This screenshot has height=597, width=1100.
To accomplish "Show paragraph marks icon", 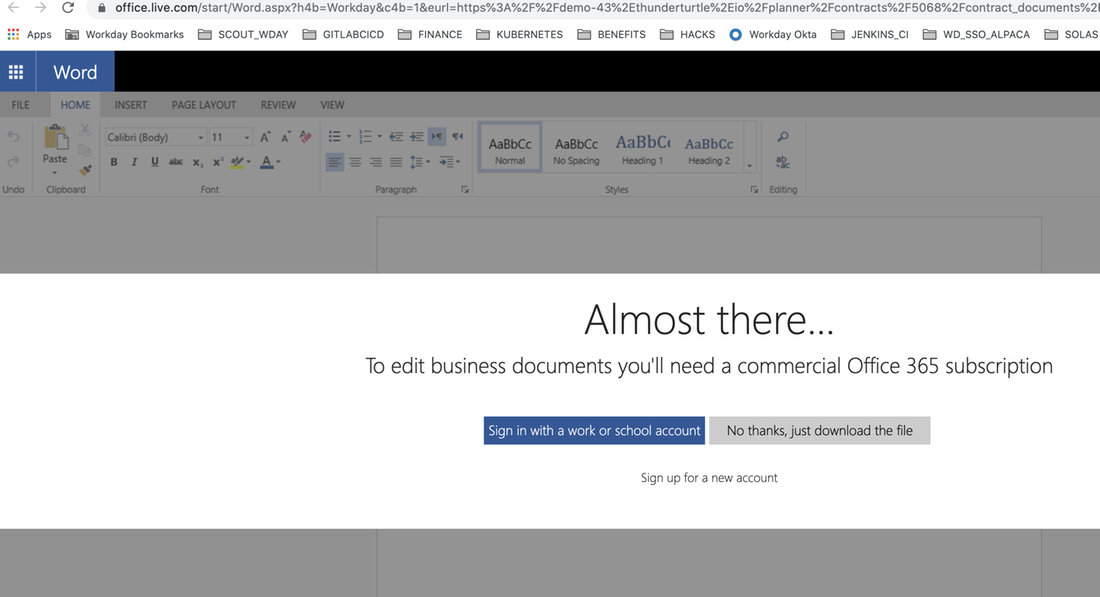I will tap(456, 135).
